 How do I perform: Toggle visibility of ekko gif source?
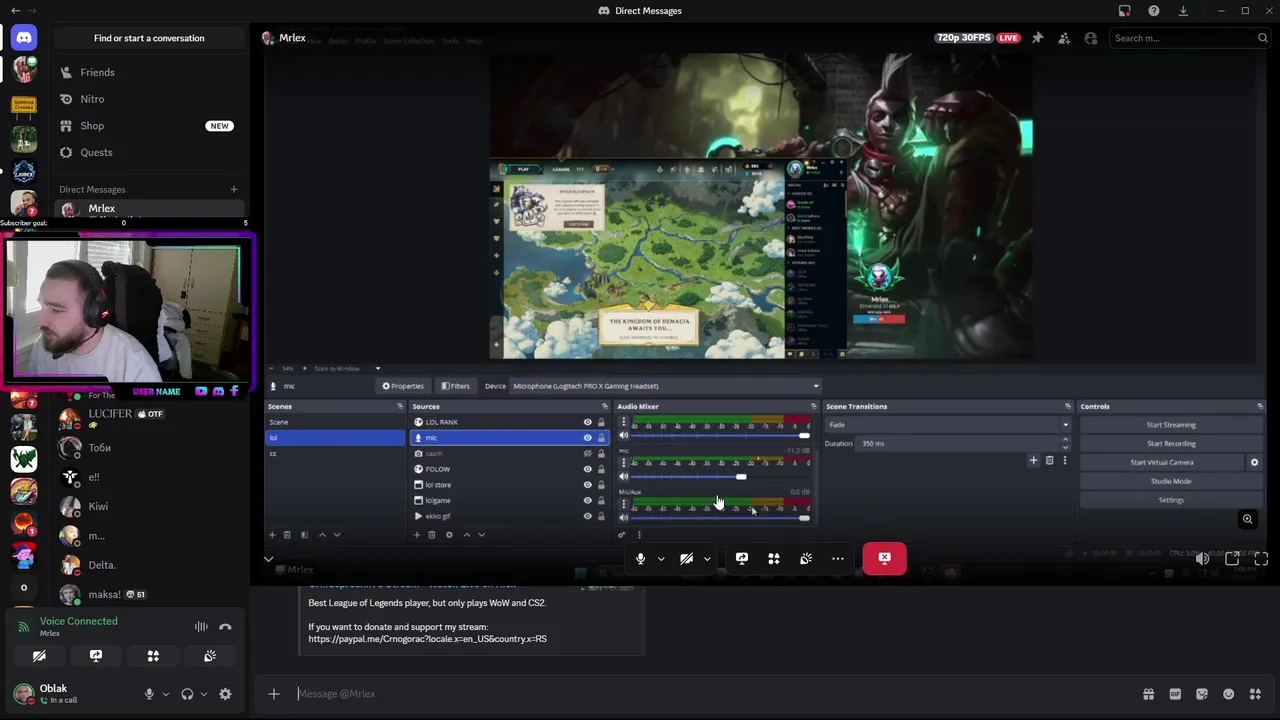click(588, 516)
